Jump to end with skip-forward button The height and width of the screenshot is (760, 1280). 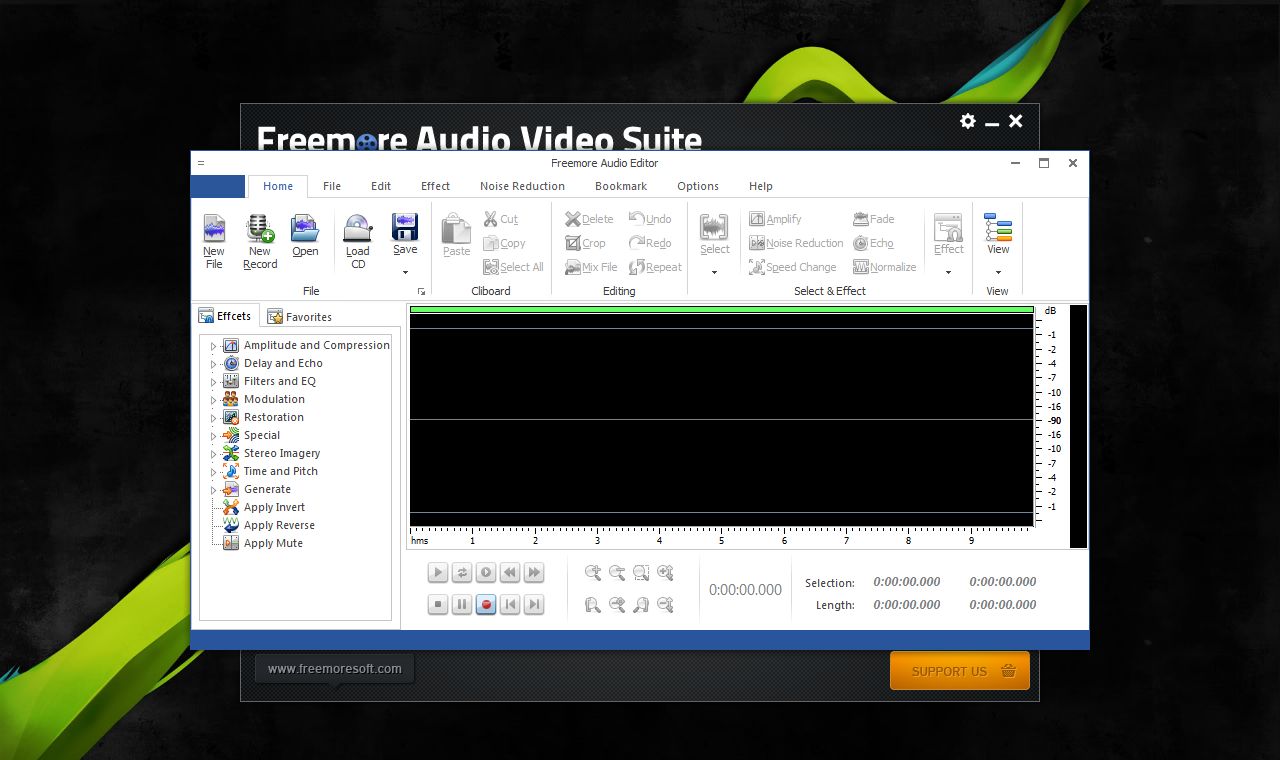pyautogui.click(x=534, y=605)
